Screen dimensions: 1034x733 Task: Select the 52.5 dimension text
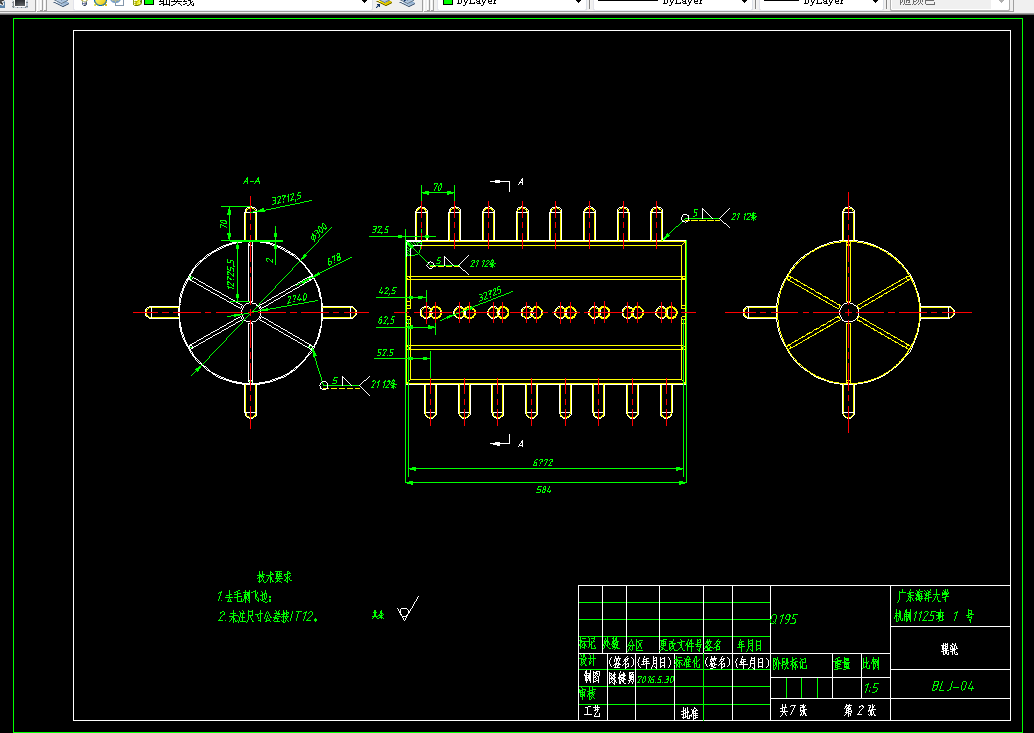(x=385, y=353)
